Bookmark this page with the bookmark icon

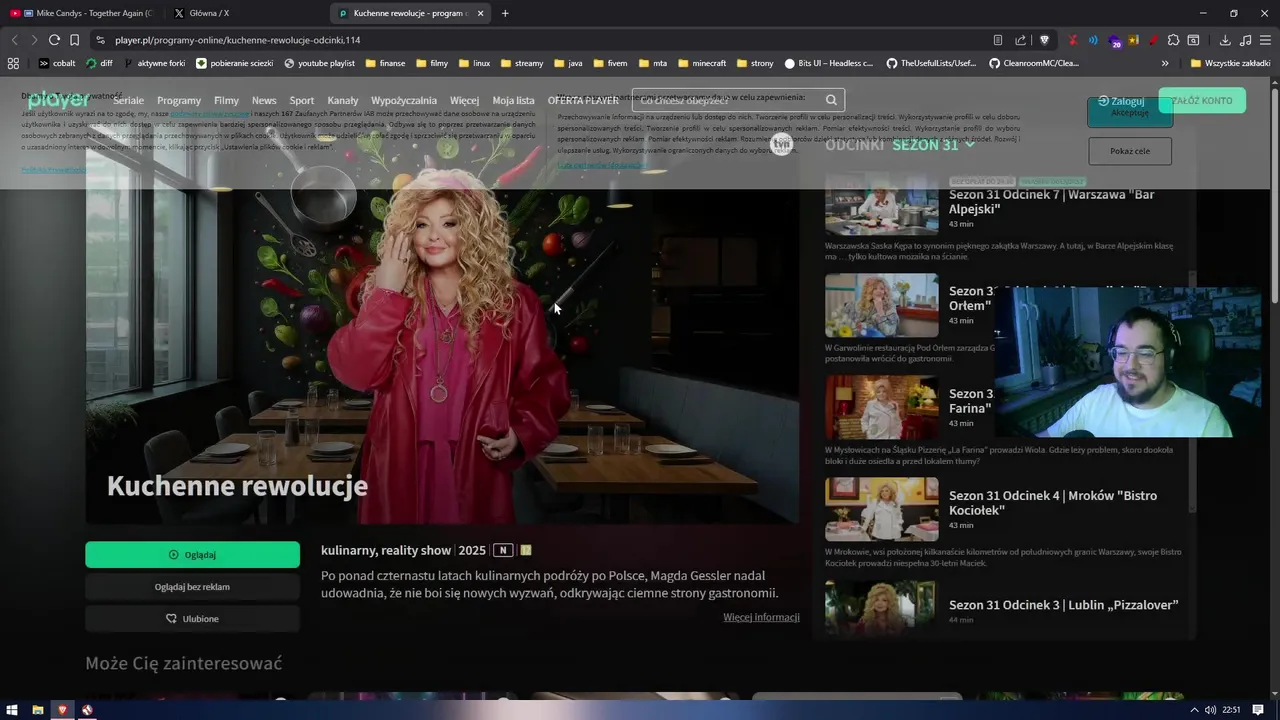click(74, 40)
